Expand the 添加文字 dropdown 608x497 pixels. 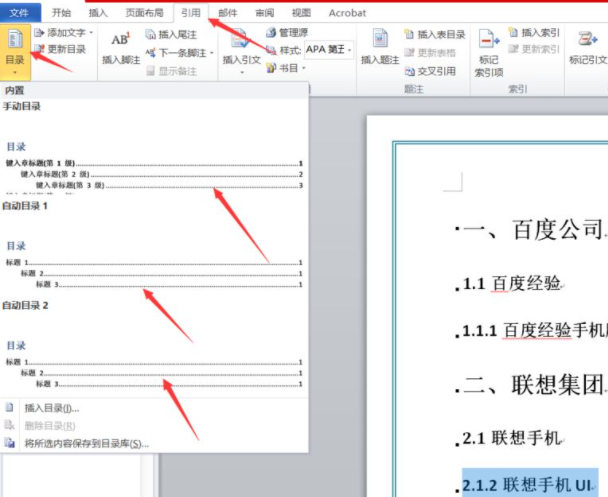point(92,33)
